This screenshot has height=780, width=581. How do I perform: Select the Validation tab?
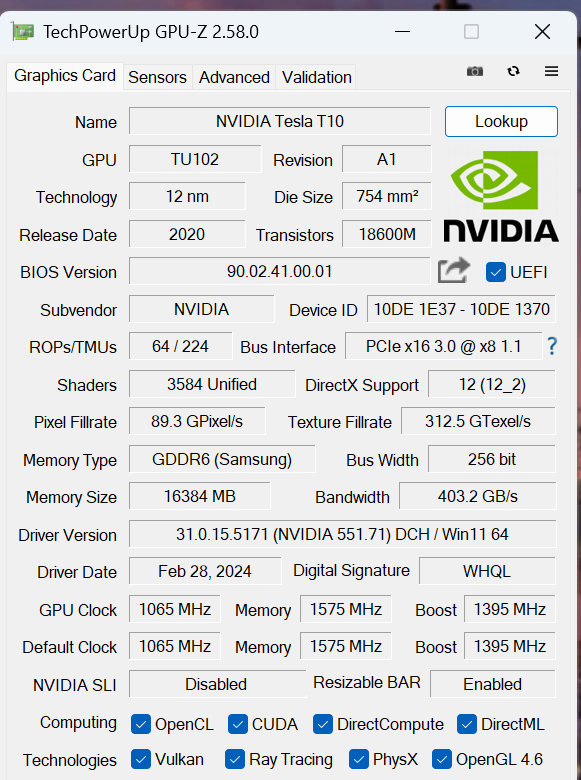[316, 77]
